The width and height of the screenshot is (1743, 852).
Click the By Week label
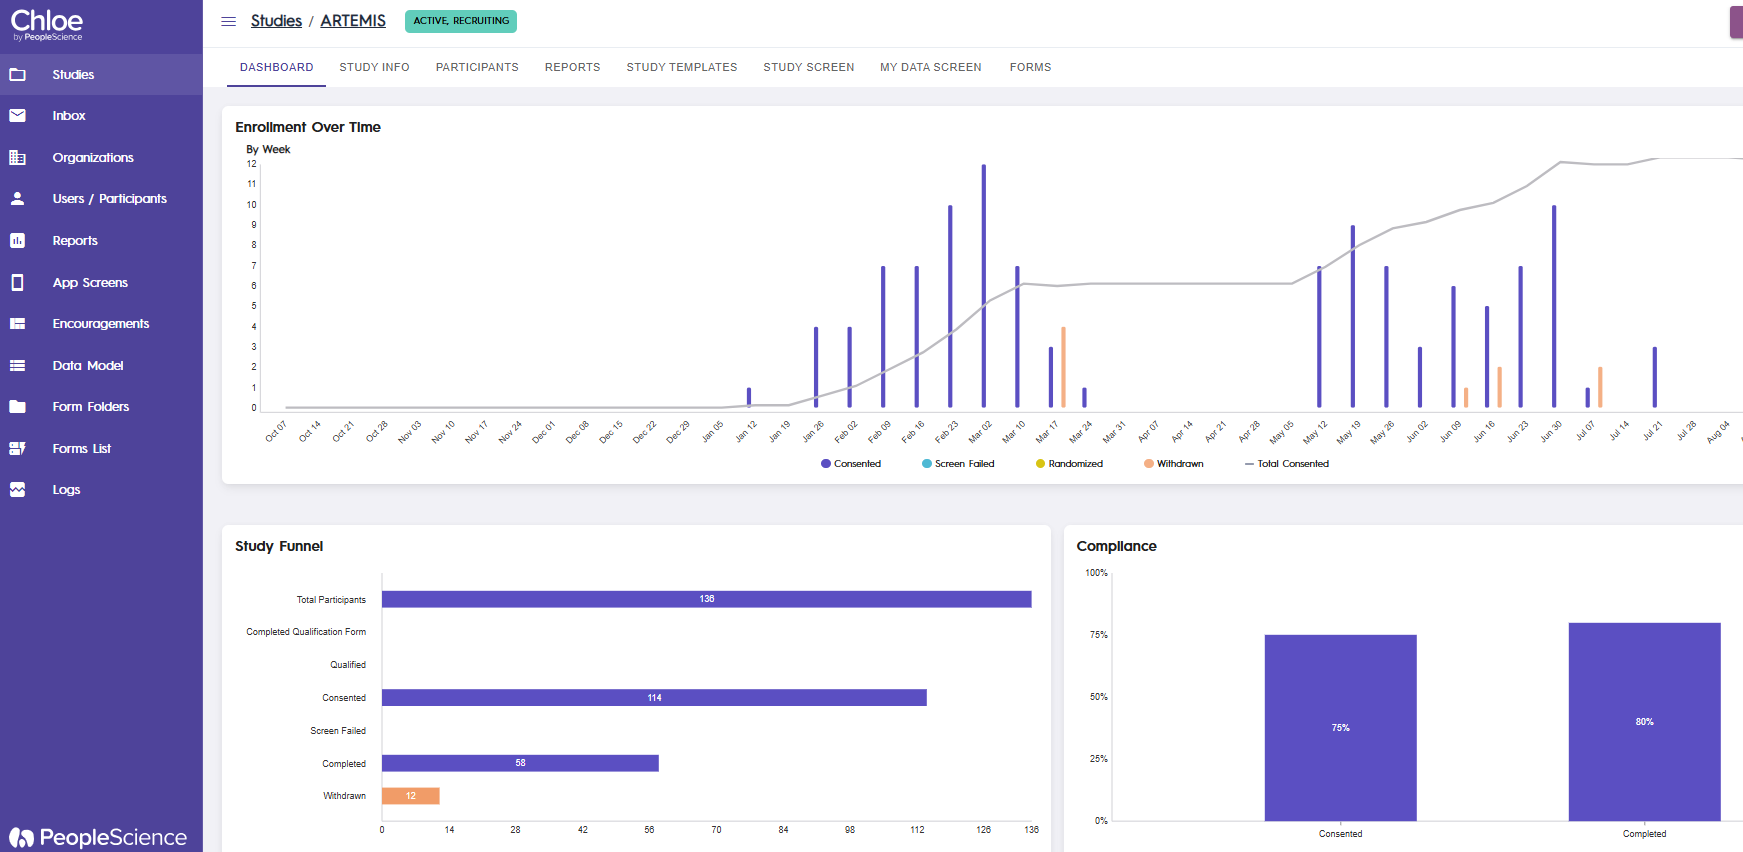point(268,149)
